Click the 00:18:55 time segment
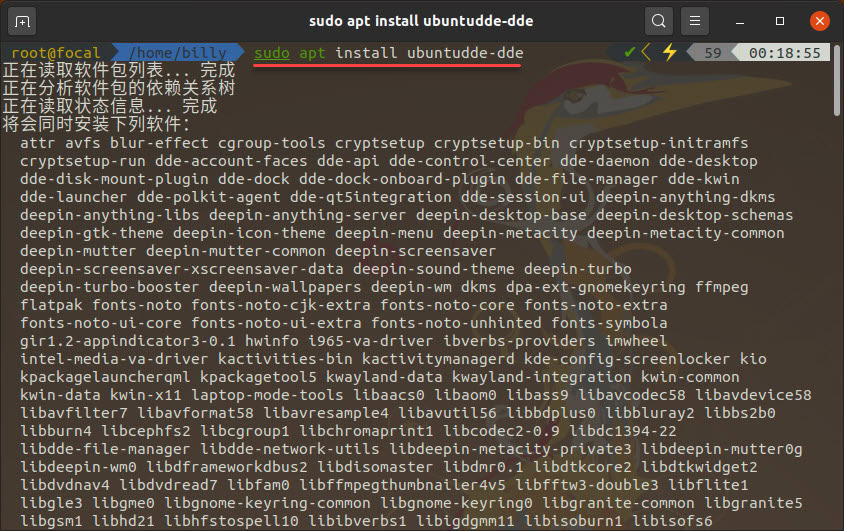Image resolution: width=844 pixels, height=531 pixels. click(785, 53)
